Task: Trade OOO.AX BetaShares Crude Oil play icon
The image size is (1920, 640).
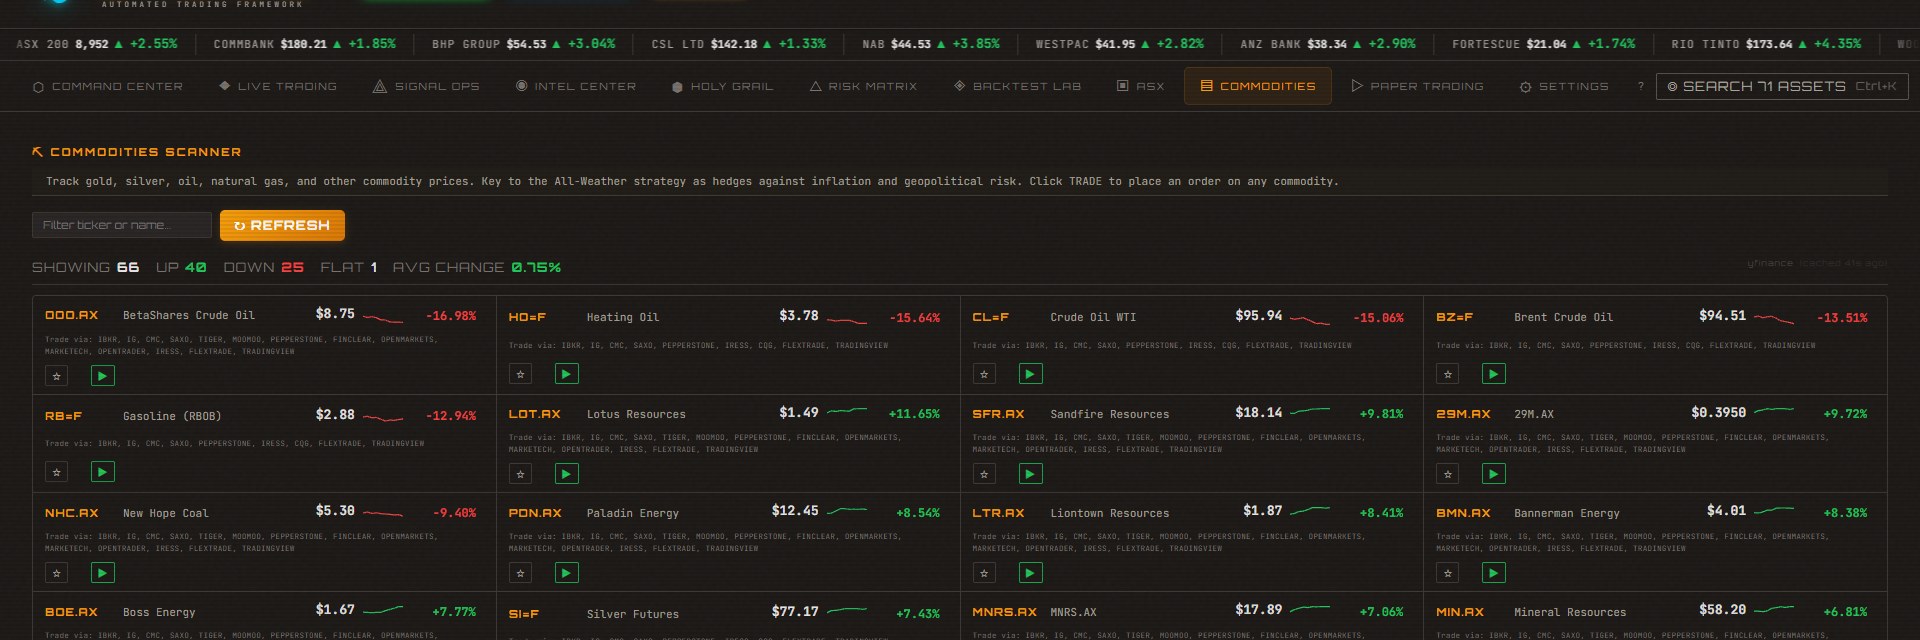Action: tap(103, 376)
